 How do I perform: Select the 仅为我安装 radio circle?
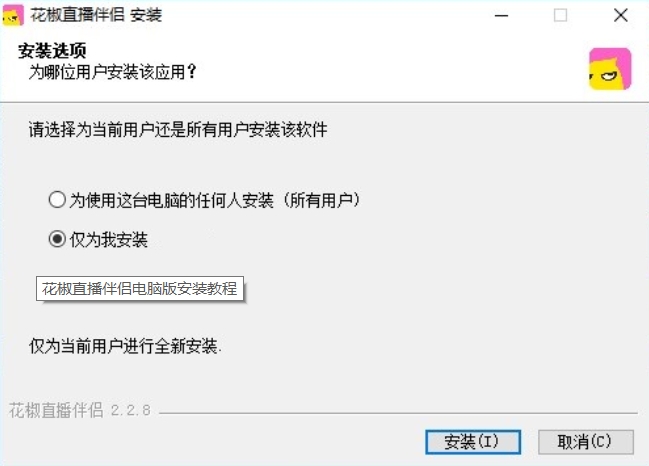point(57,239)
